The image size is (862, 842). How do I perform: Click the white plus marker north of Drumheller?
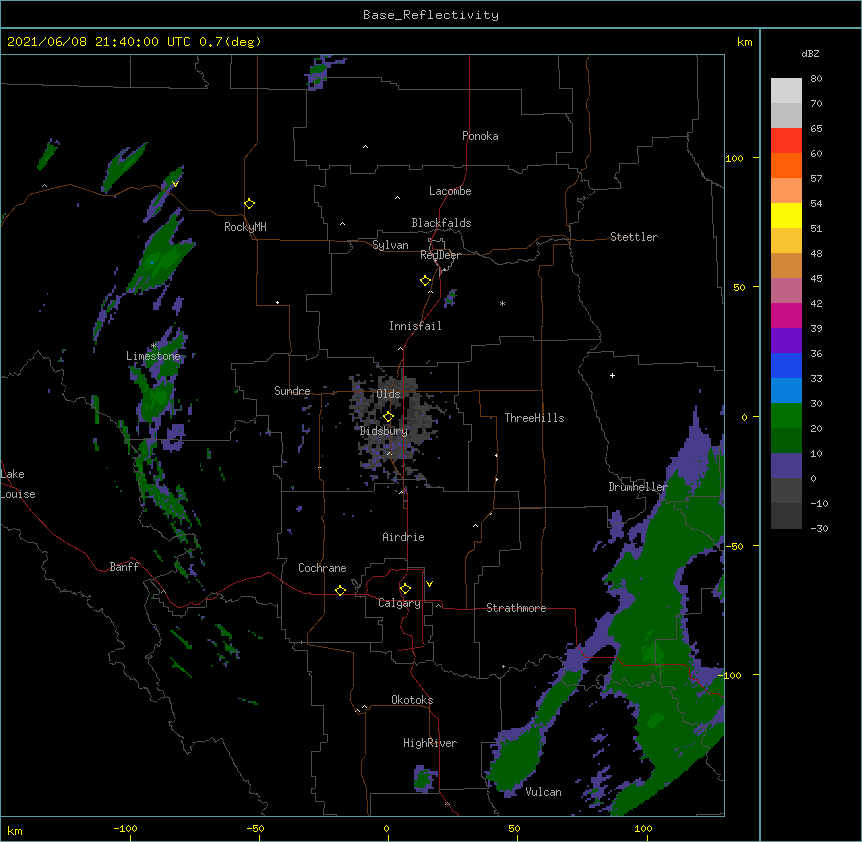point(612,375)
